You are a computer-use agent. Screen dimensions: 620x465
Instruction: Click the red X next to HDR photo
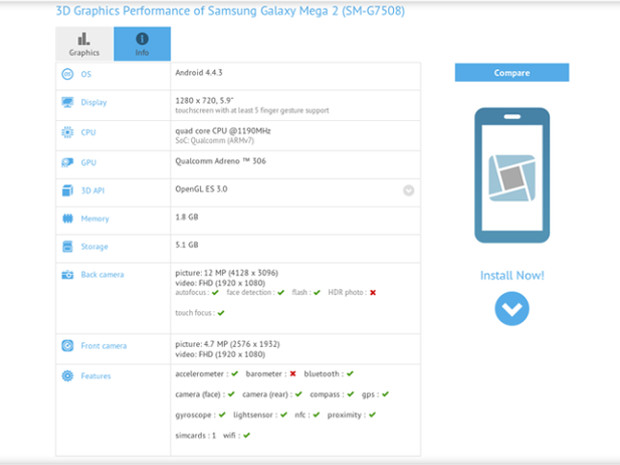click(373, 293)
